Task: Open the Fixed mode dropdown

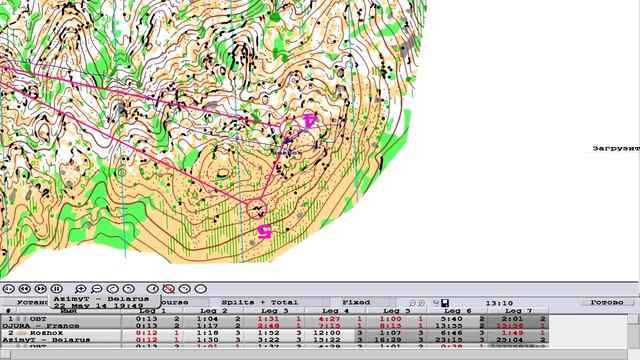Action: tap(362, 302)
